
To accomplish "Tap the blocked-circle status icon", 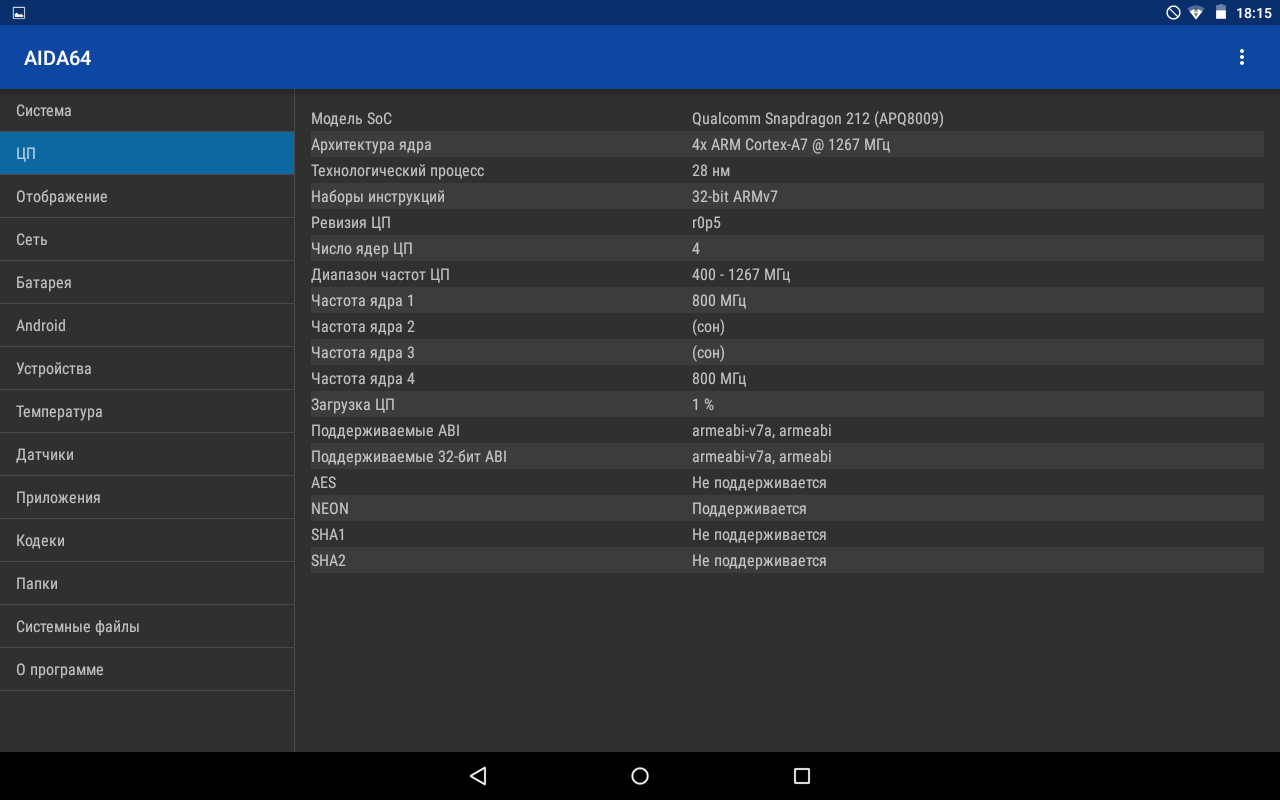I will coord(1173,13).
